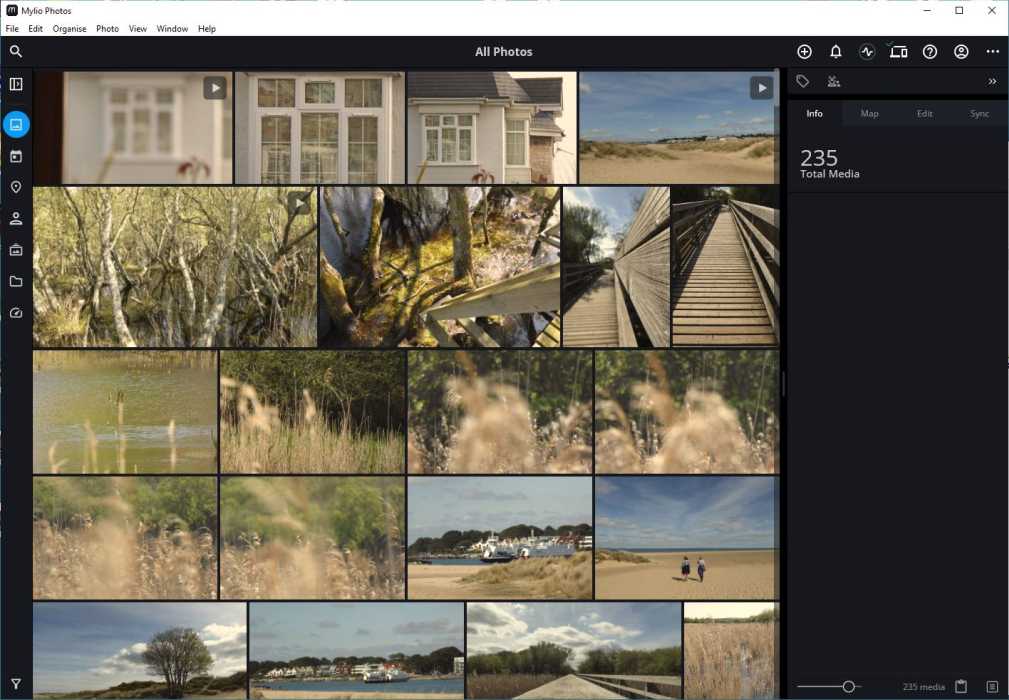Toggle the left sidebar panel
1009x700 pixels.
16,84
